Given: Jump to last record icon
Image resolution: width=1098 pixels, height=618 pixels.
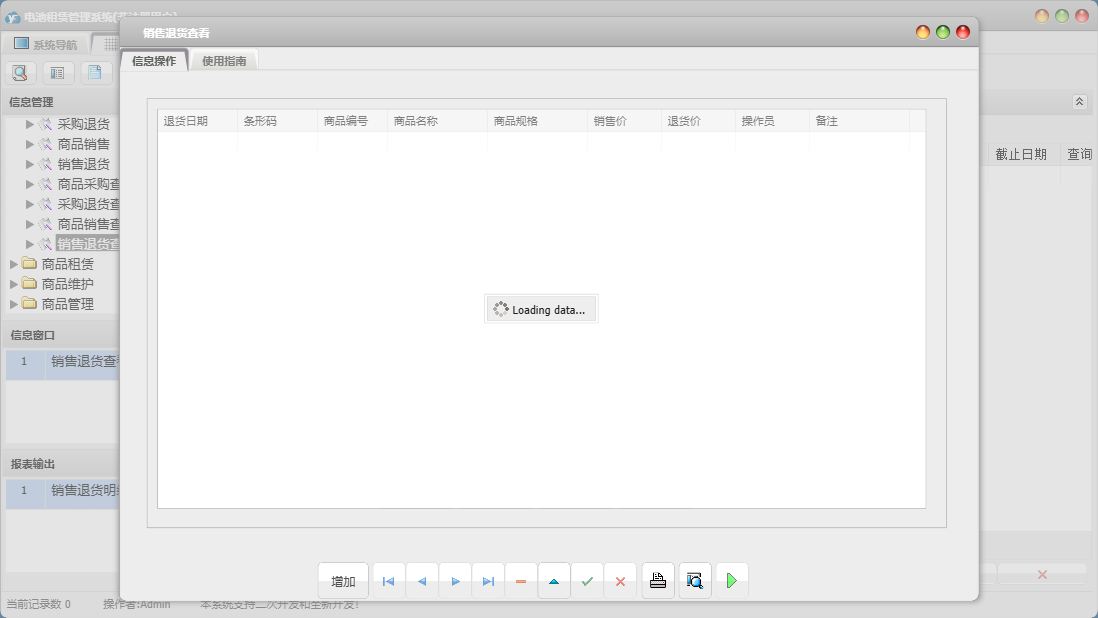Looking at the screenshot, I should click(x=488, y=581).
